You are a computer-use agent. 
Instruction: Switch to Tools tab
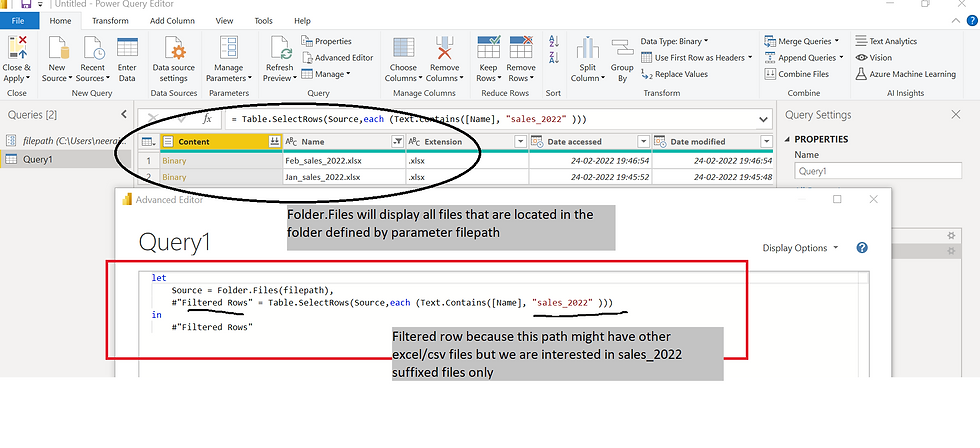264,21
